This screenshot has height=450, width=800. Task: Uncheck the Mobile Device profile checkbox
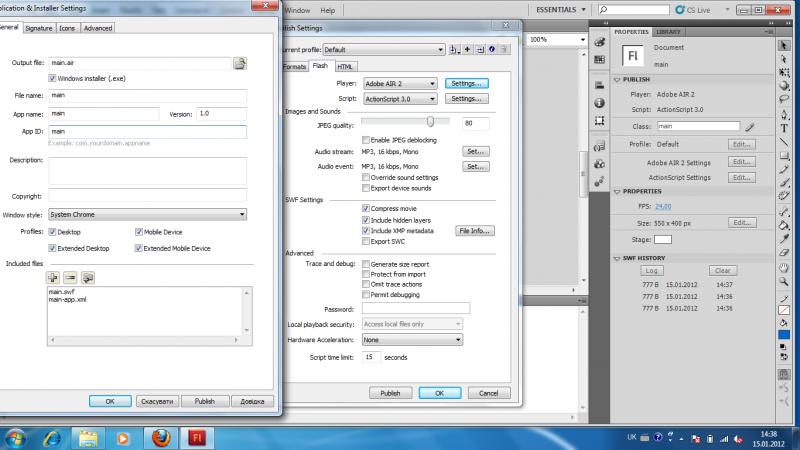coord(138,232)
